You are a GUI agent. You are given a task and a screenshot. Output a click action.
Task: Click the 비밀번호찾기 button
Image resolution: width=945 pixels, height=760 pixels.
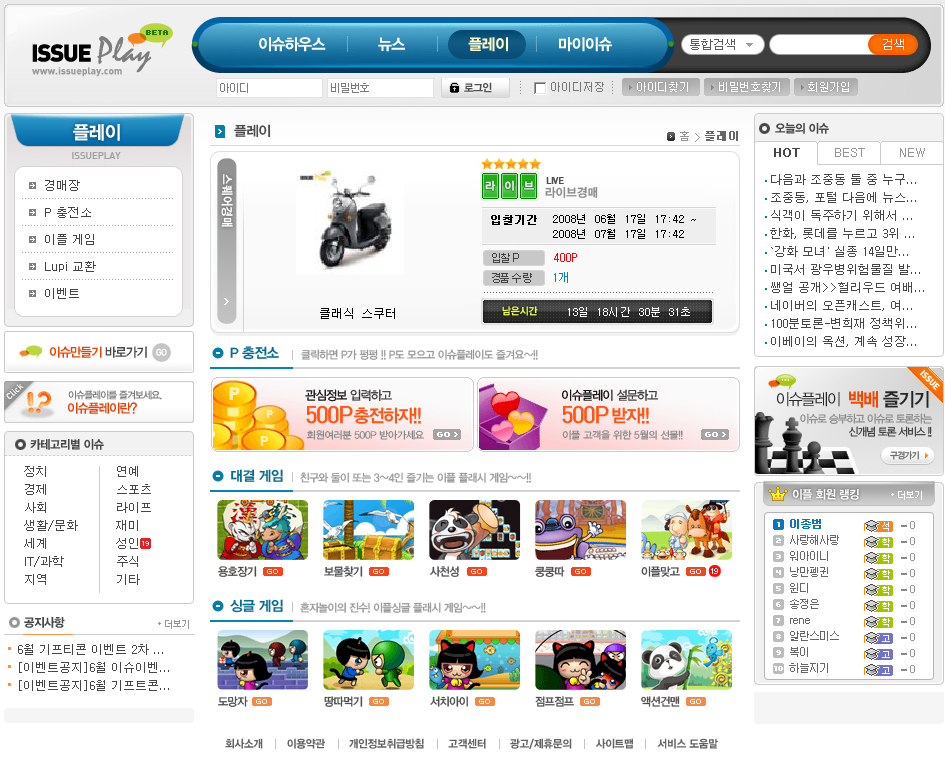pyautogui.click(x=746, y=87)
